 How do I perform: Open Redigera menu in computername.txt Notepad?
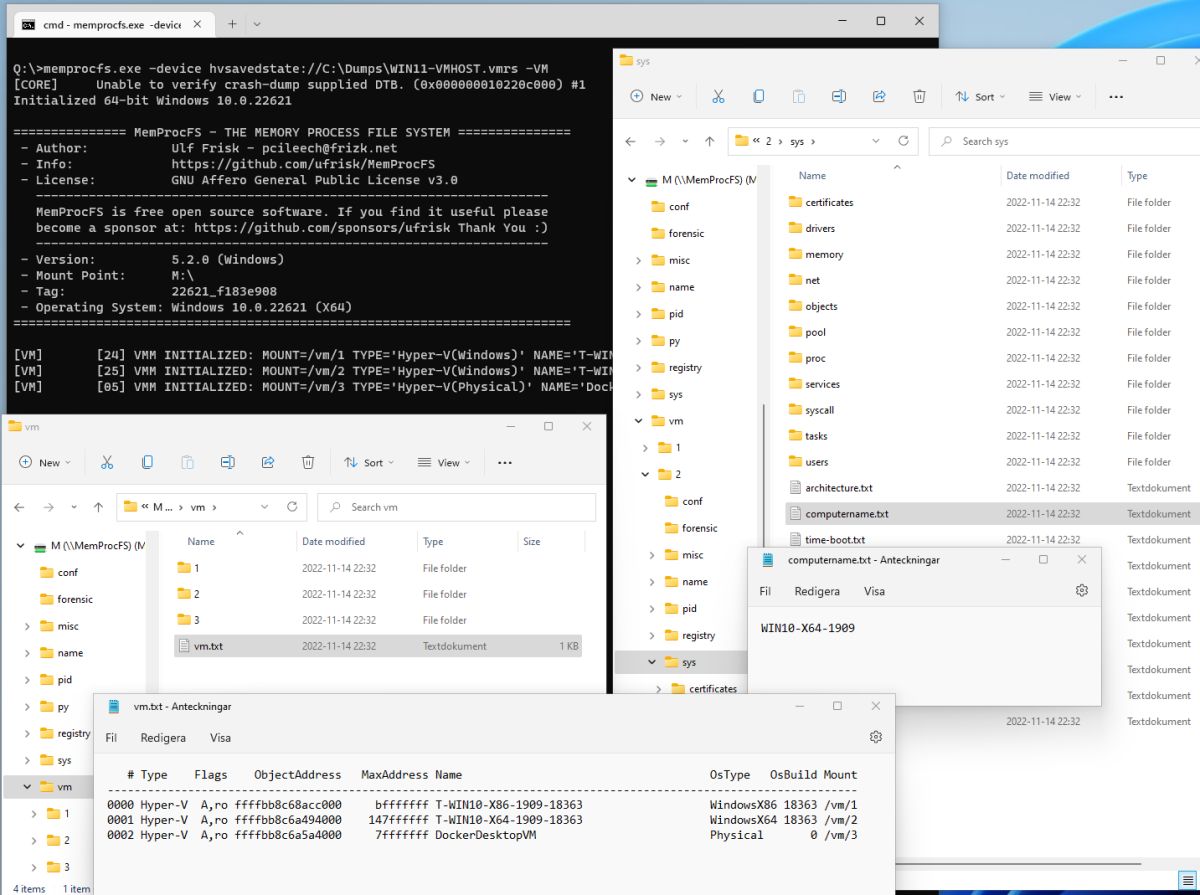tap(817, 591)
